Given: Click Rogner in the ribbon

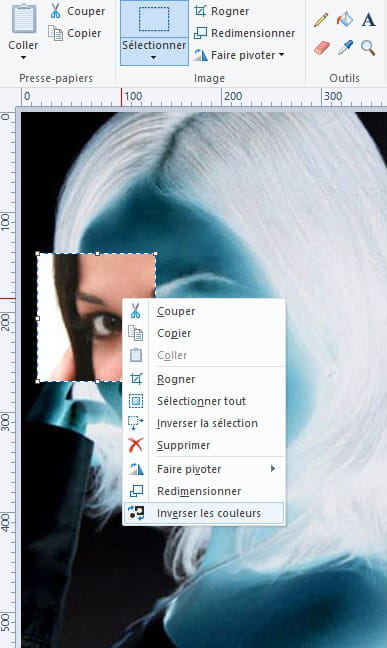Looking at the screenshot, I should tap(222, 11).
